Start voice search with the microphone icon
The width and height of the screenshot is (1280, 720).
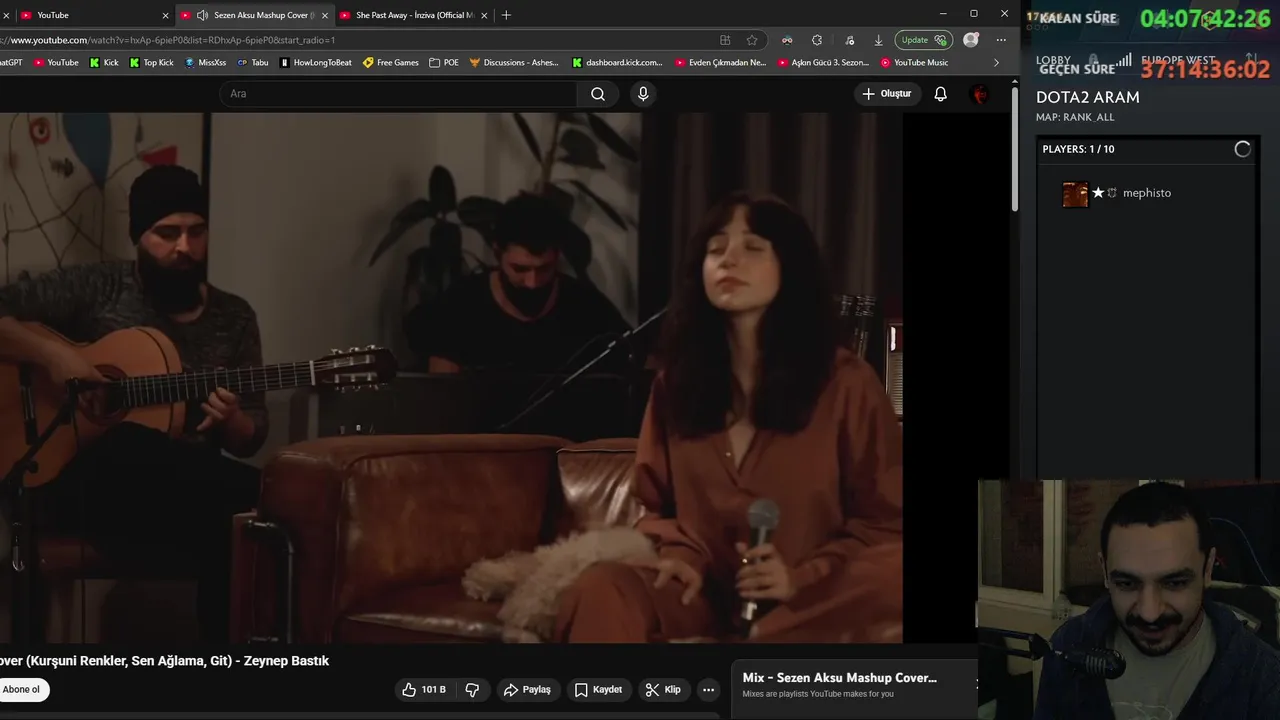click(x=643, y=94)
